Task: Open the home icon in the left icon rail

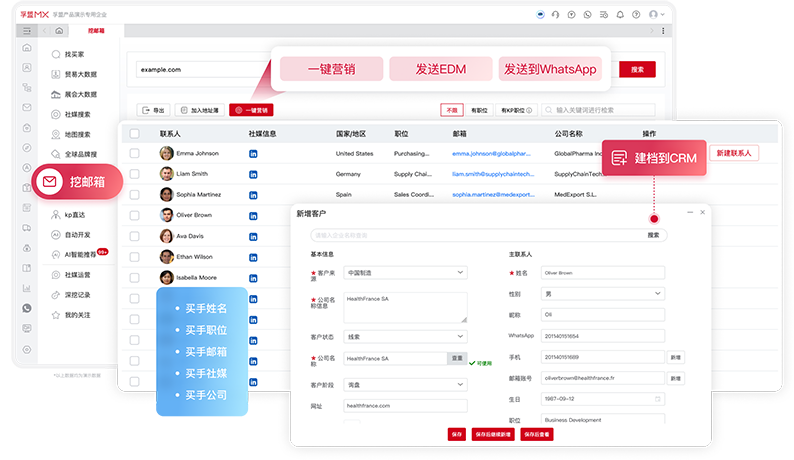Action: click(27, 48)
